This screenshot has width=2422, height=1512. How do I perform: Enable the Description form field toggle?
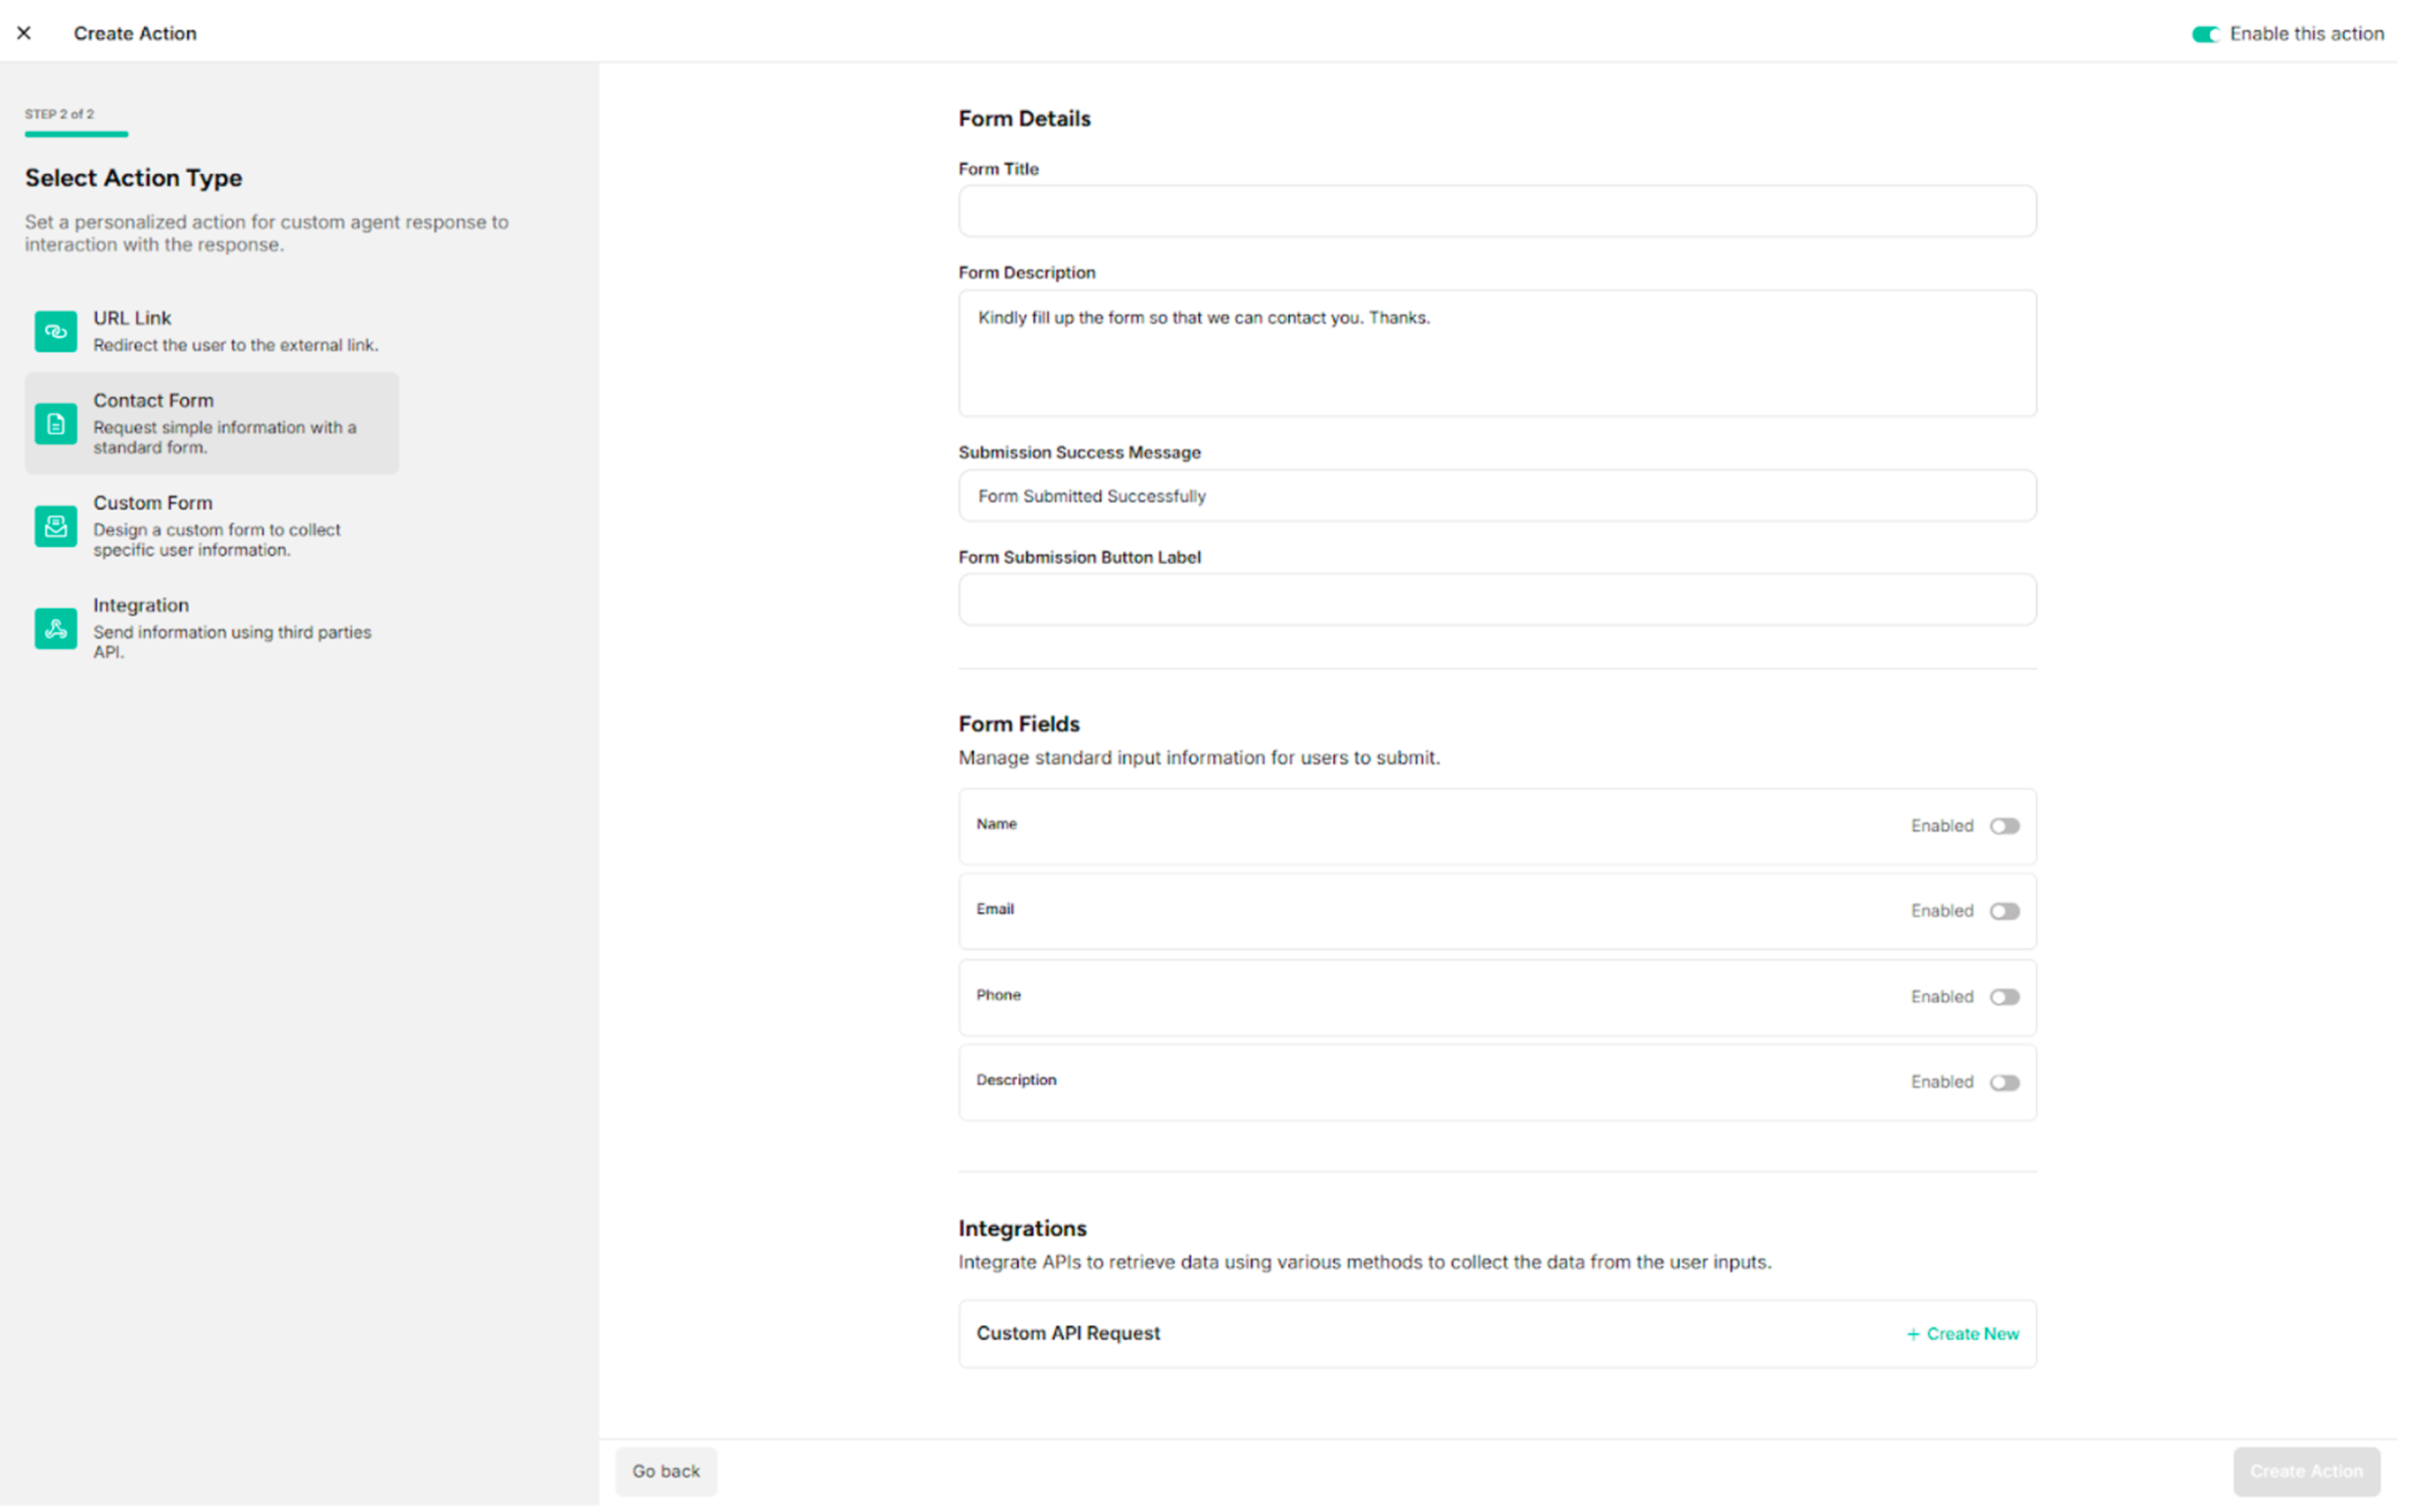tap(2004, 1083)
